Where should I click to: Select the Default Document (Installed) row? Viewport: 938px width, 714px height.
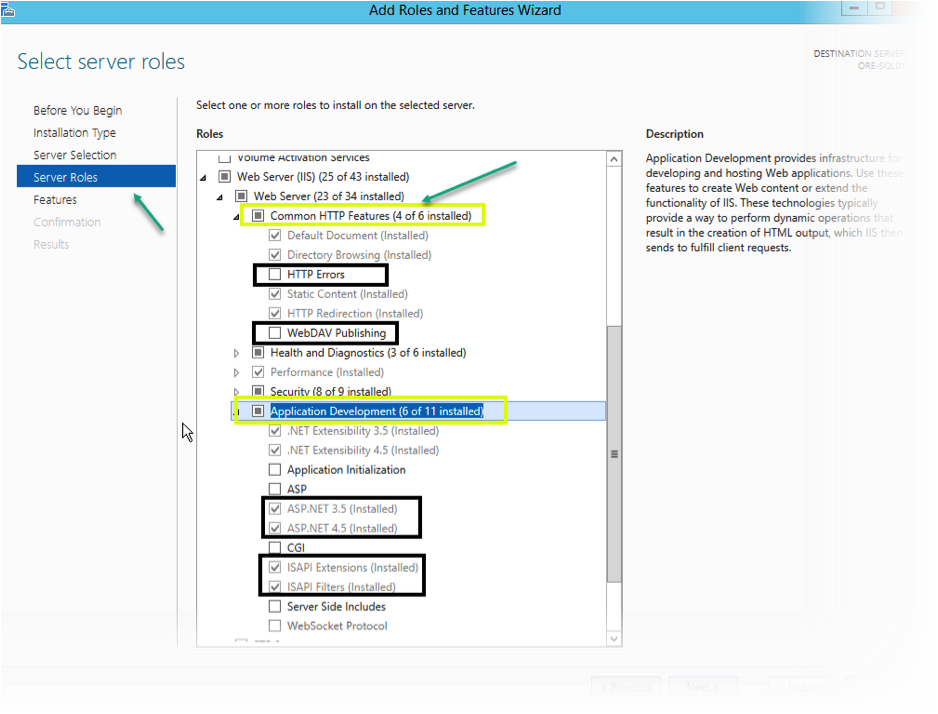(358, 236)
